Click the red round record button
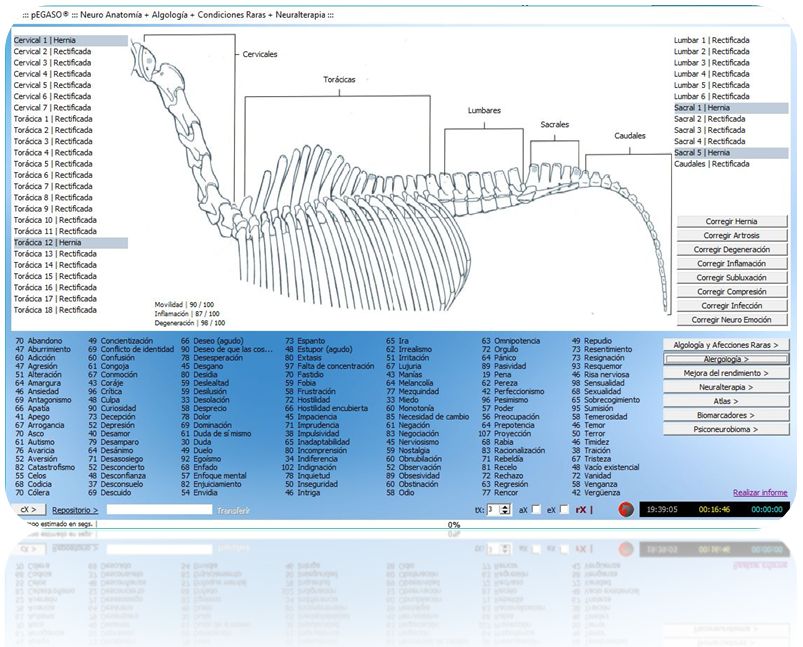Viewport: 803px width, 647px height. coord(626,509)
